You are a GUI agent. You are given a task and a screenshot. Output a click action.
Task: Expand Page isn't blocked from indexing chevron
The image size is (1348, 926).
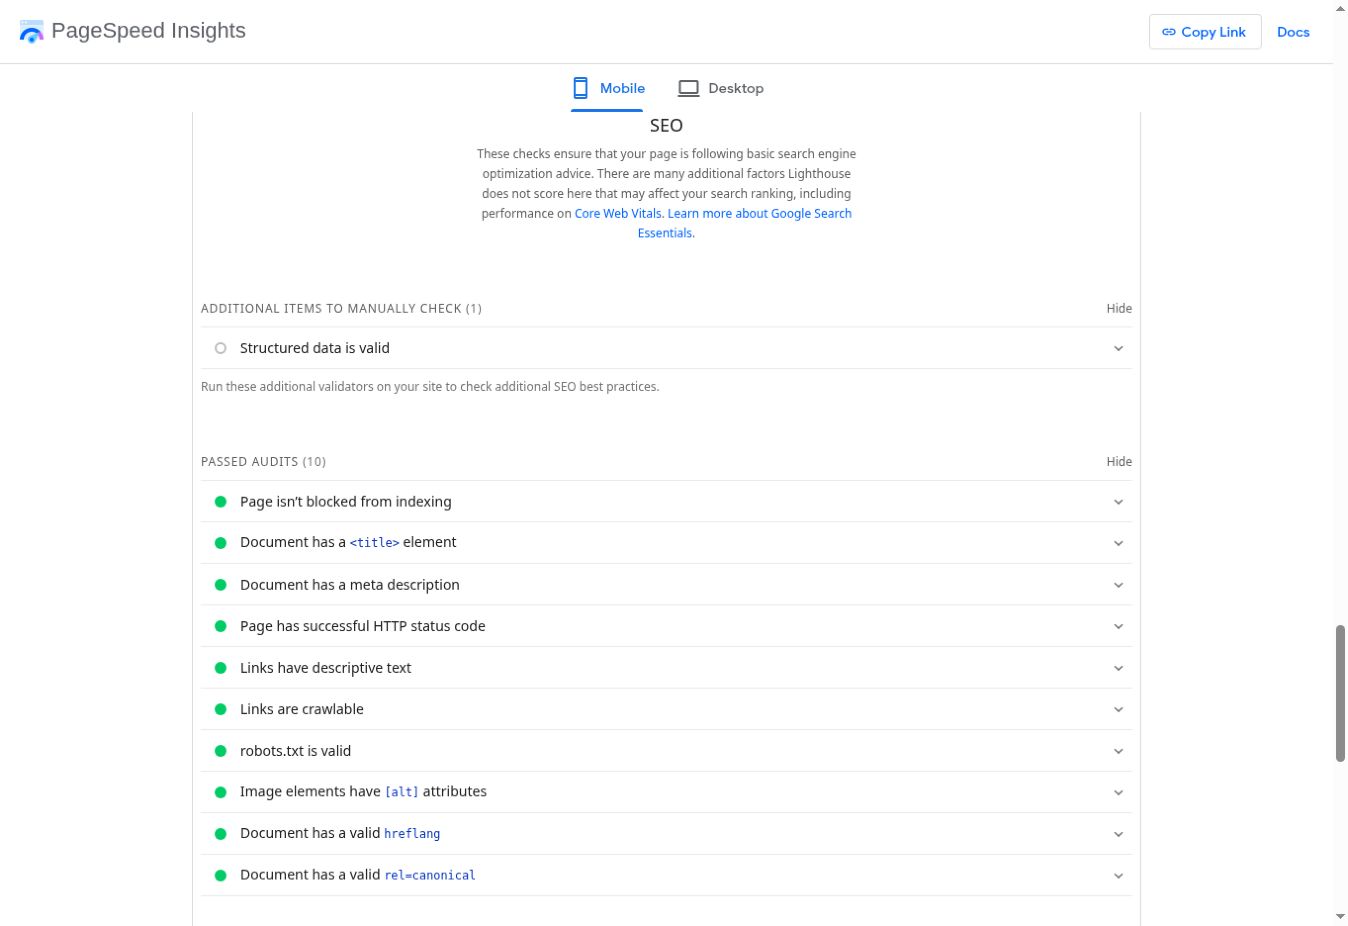click(1119, 502)
